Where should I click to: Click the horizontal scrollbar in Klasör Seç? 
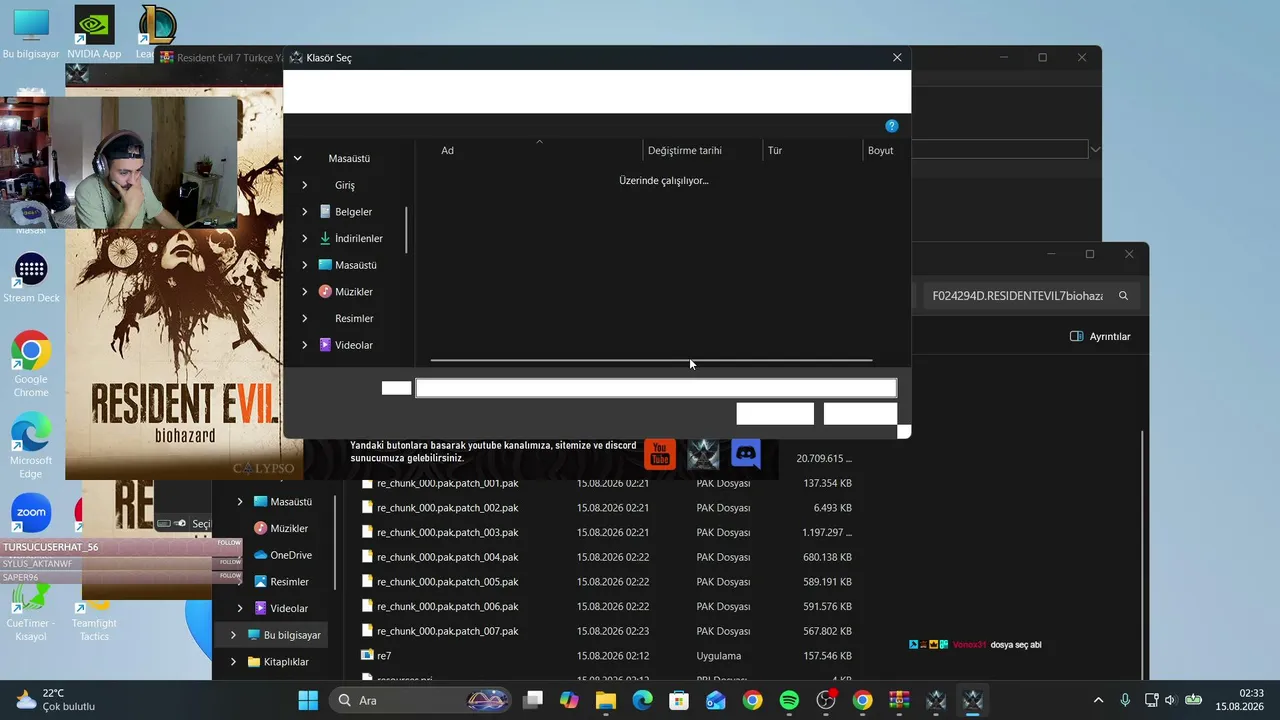coord(651,360)
